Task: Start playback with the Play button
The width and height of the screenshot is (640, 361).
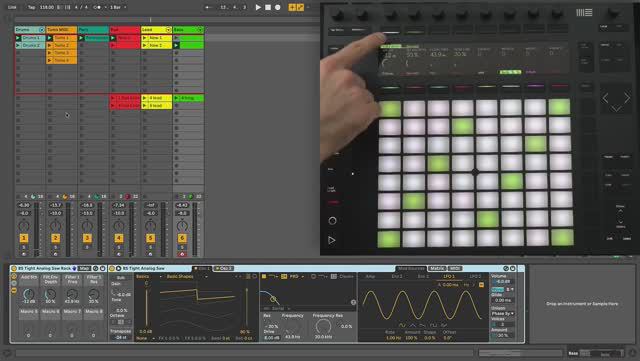Action: (x=258, y=7)
